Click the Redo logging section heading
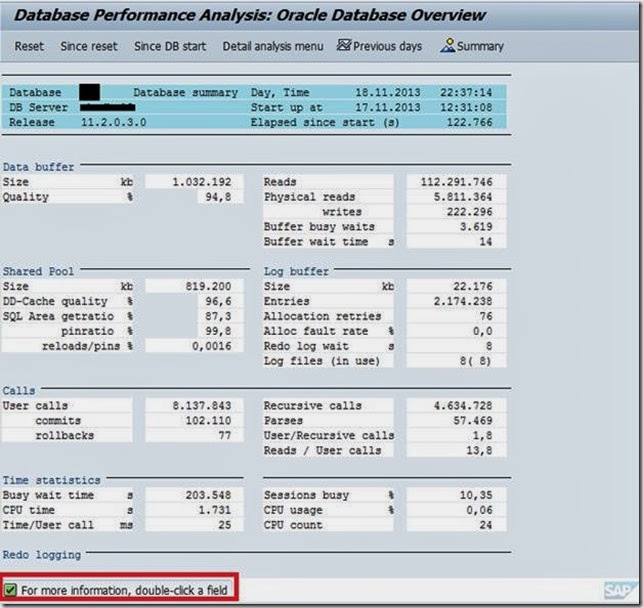This screenshot has height=608, width=643. click(x=41, y=555)
